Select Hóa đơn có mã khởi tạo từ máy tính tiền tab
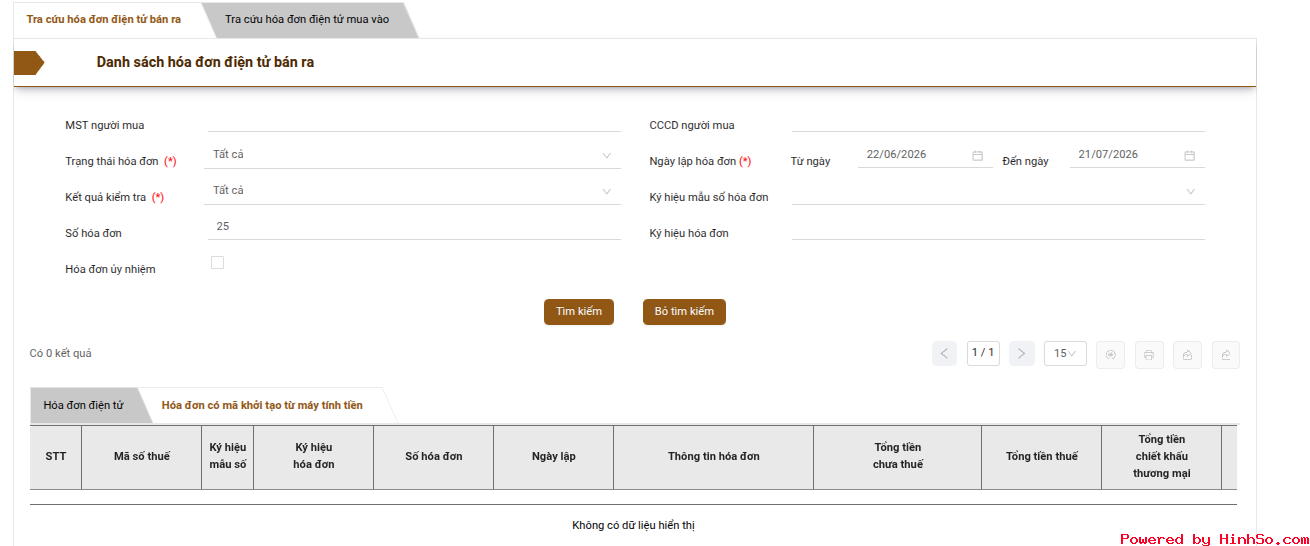 (x=262, y=405)
